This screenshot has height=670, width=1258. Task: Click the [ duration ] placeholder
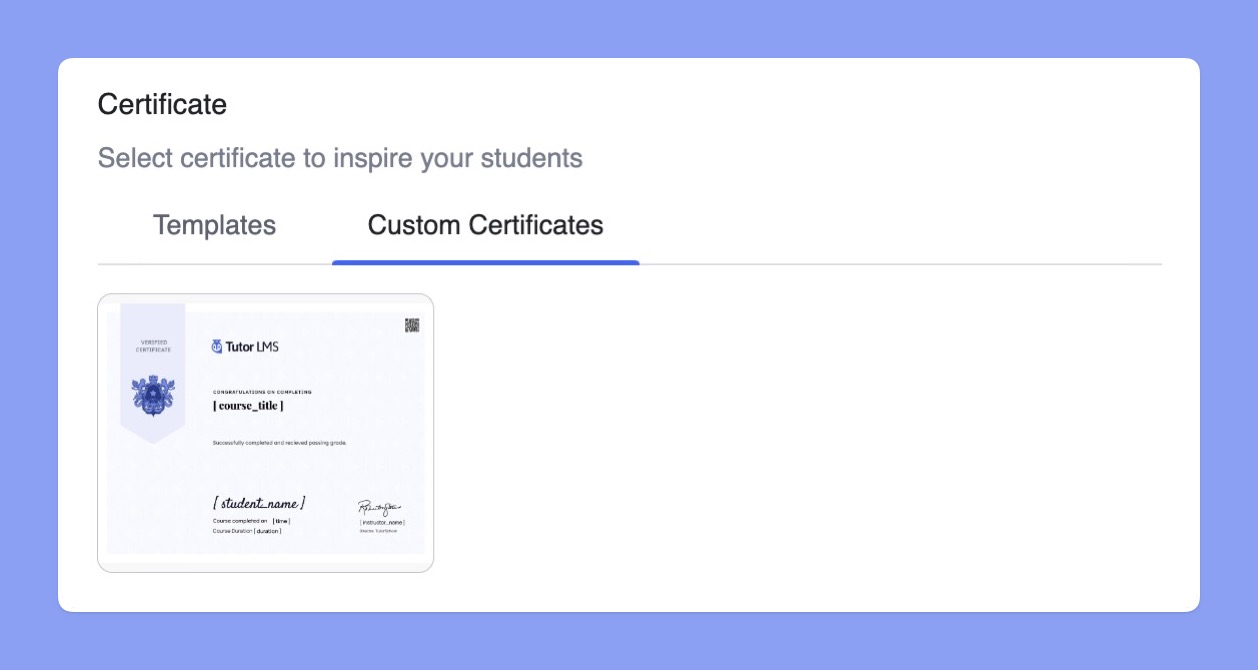(x=267, y=531)
